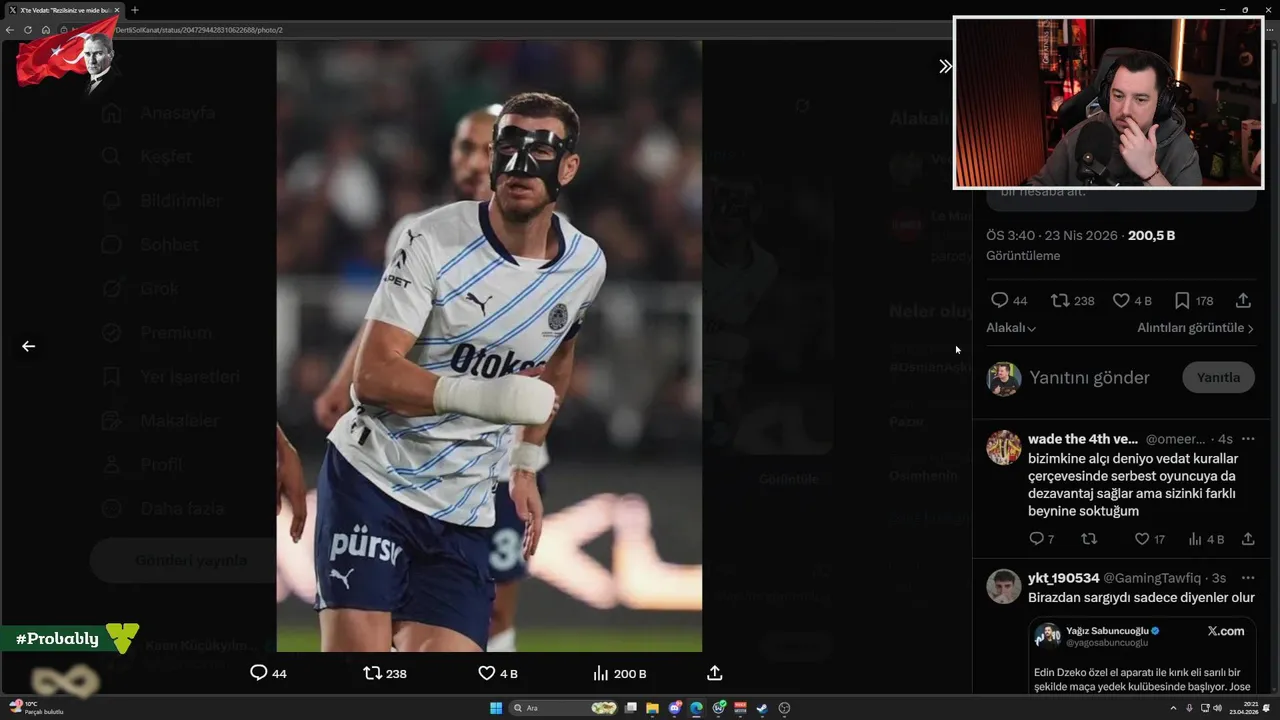Share wade the 4th's comment
1280x720 pixels.
pyautogui.click(x=1248, y=539)
